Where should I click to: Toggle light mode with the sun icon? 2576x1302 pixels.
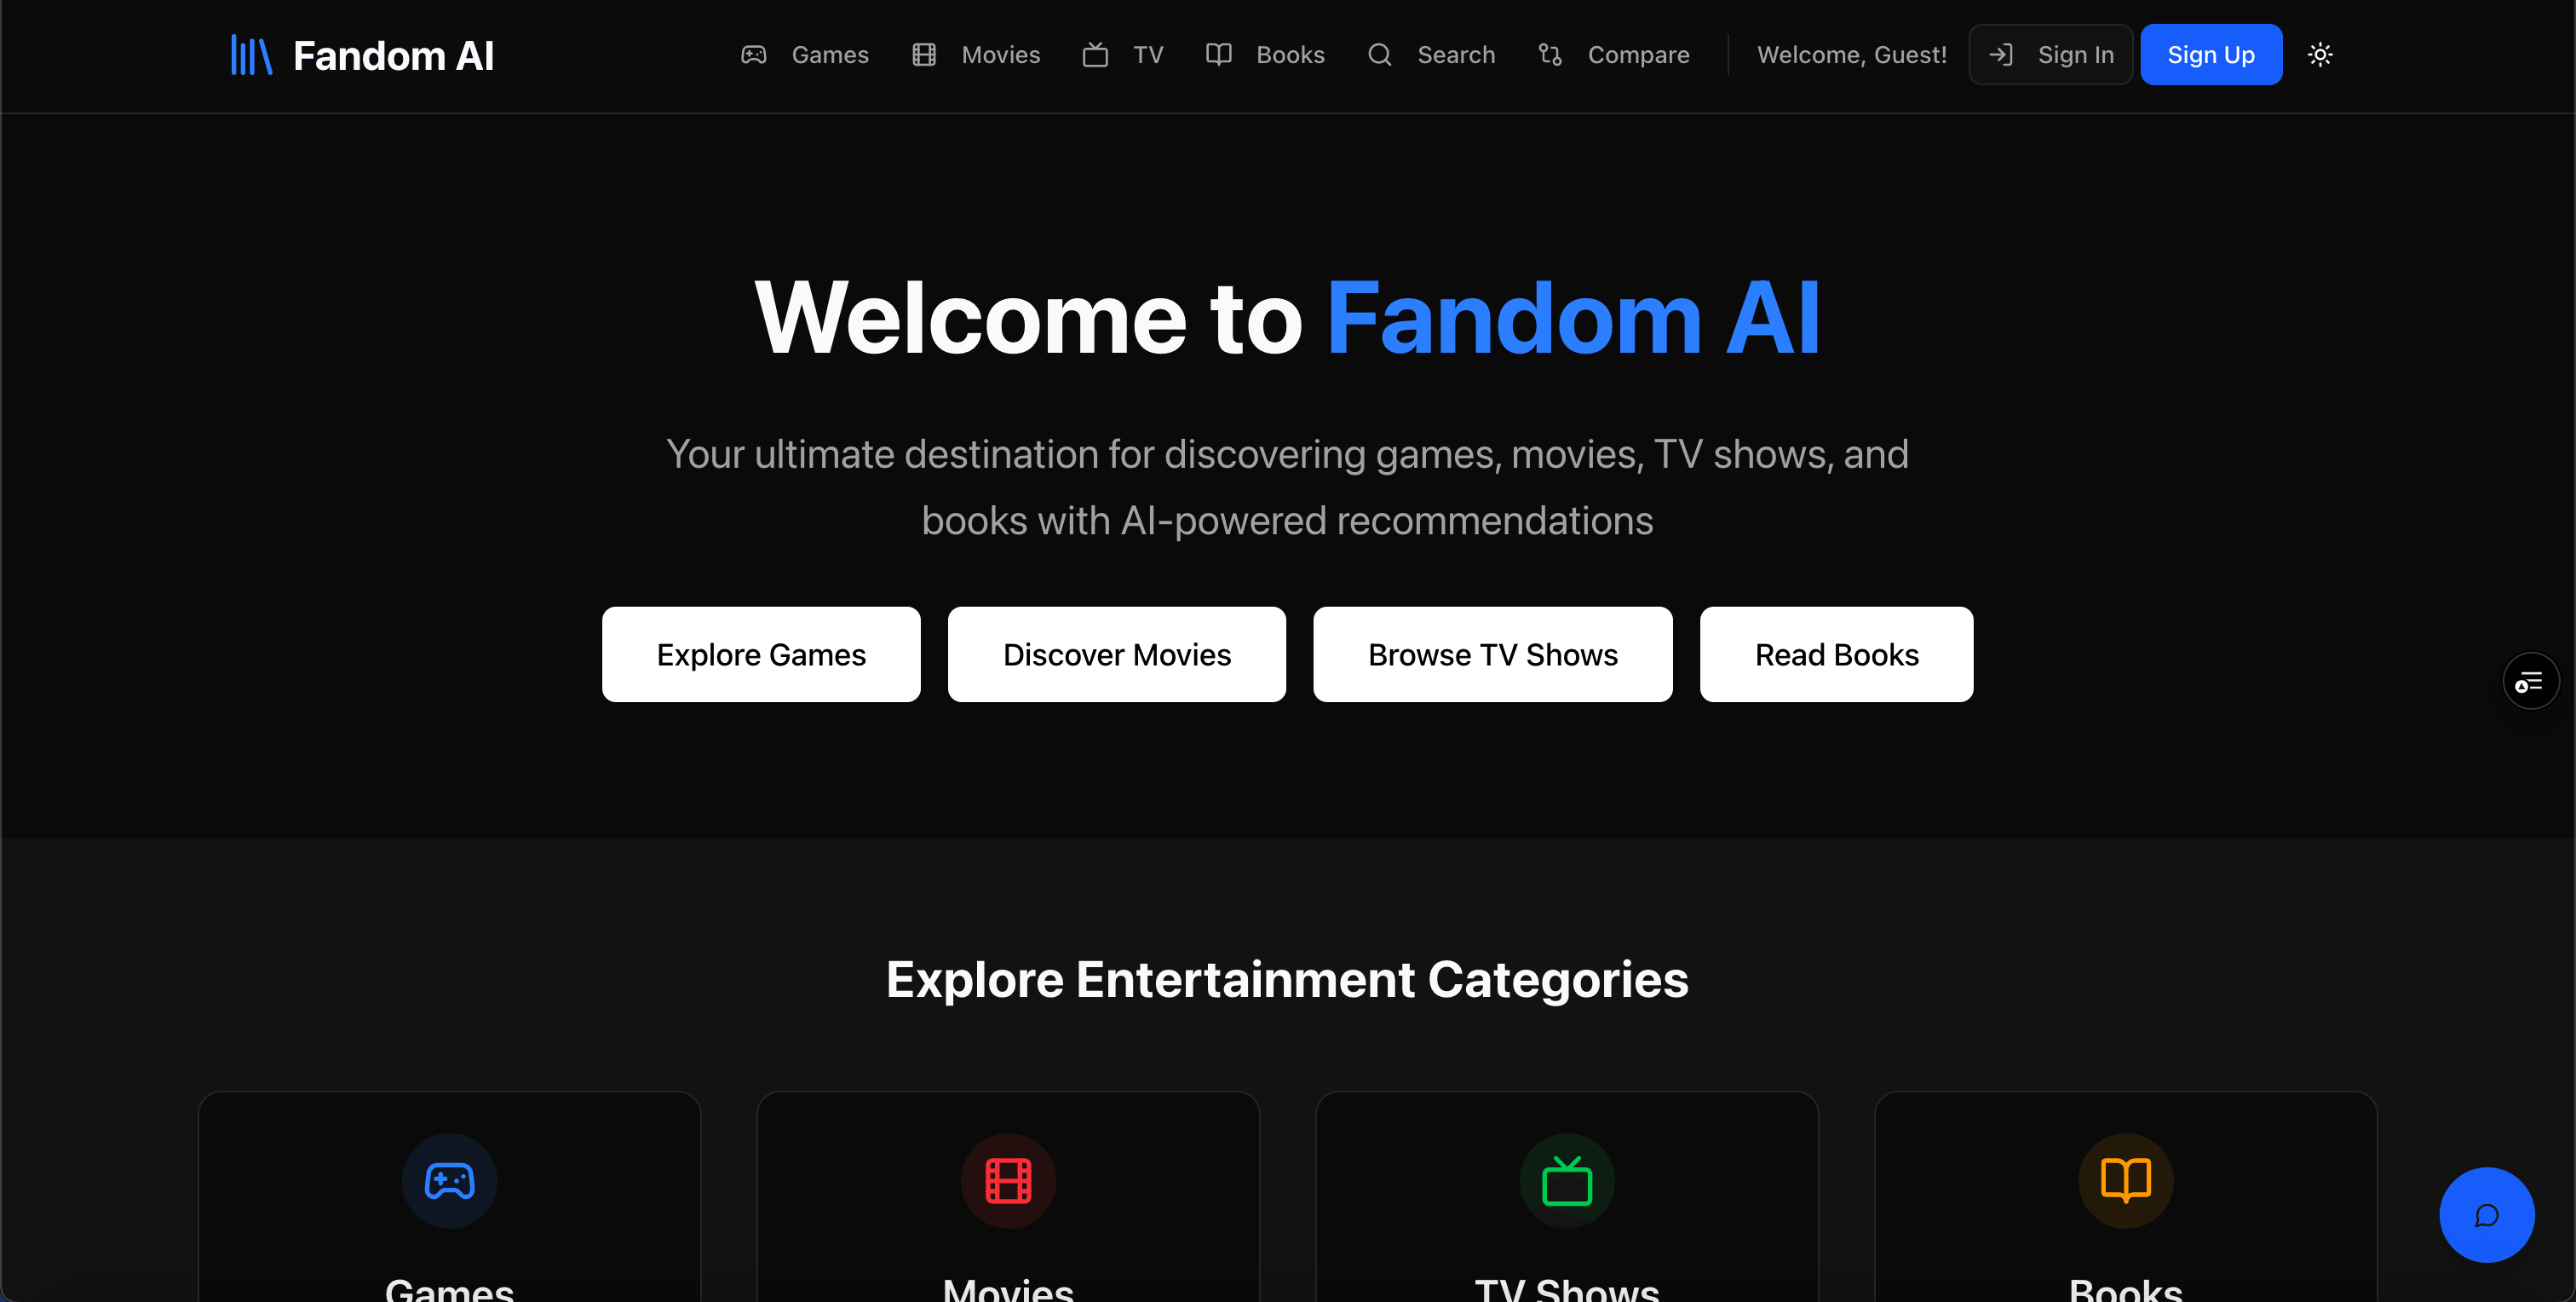pos(2320,55)
